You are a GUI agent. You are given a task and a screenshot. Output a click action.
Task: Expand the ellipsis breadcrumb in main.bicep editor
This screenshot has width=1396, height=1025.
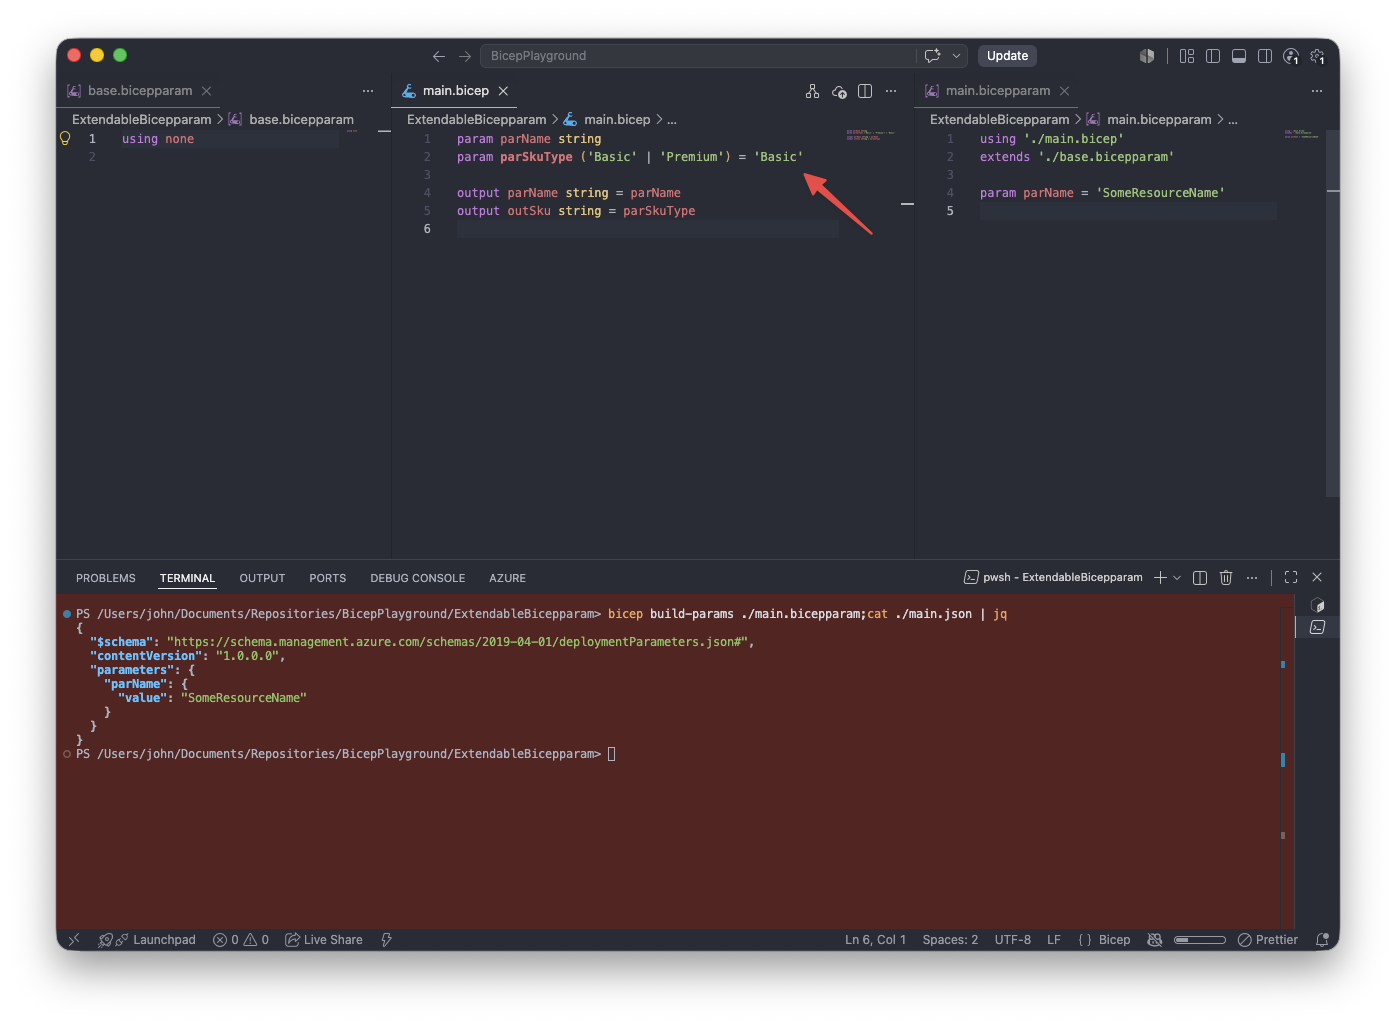click(672, 119)
